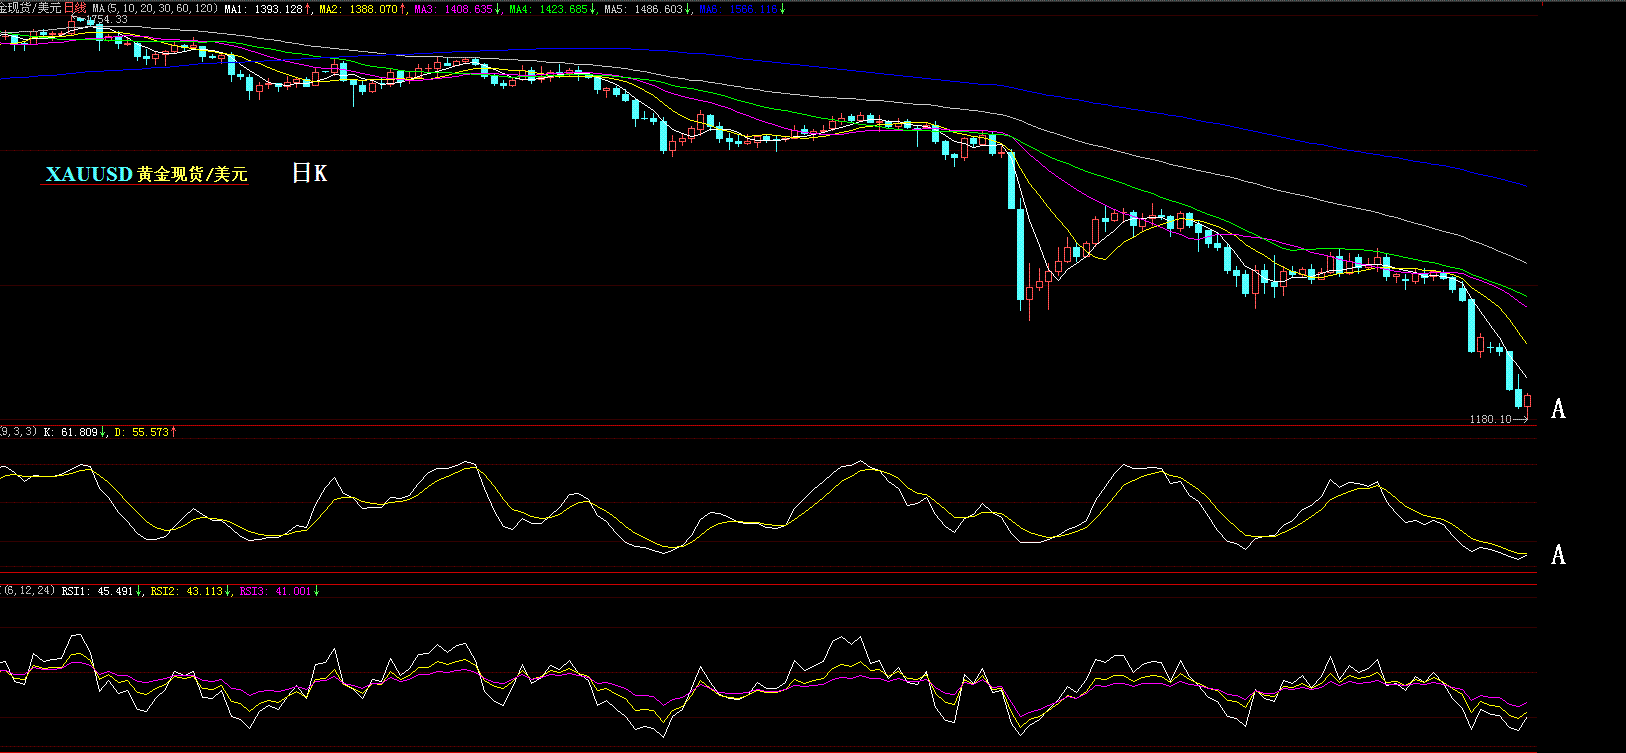Viewport: 1626px width, 753px height.
Task: Click the 1180.10 low price label
Action: [1491, 419]
